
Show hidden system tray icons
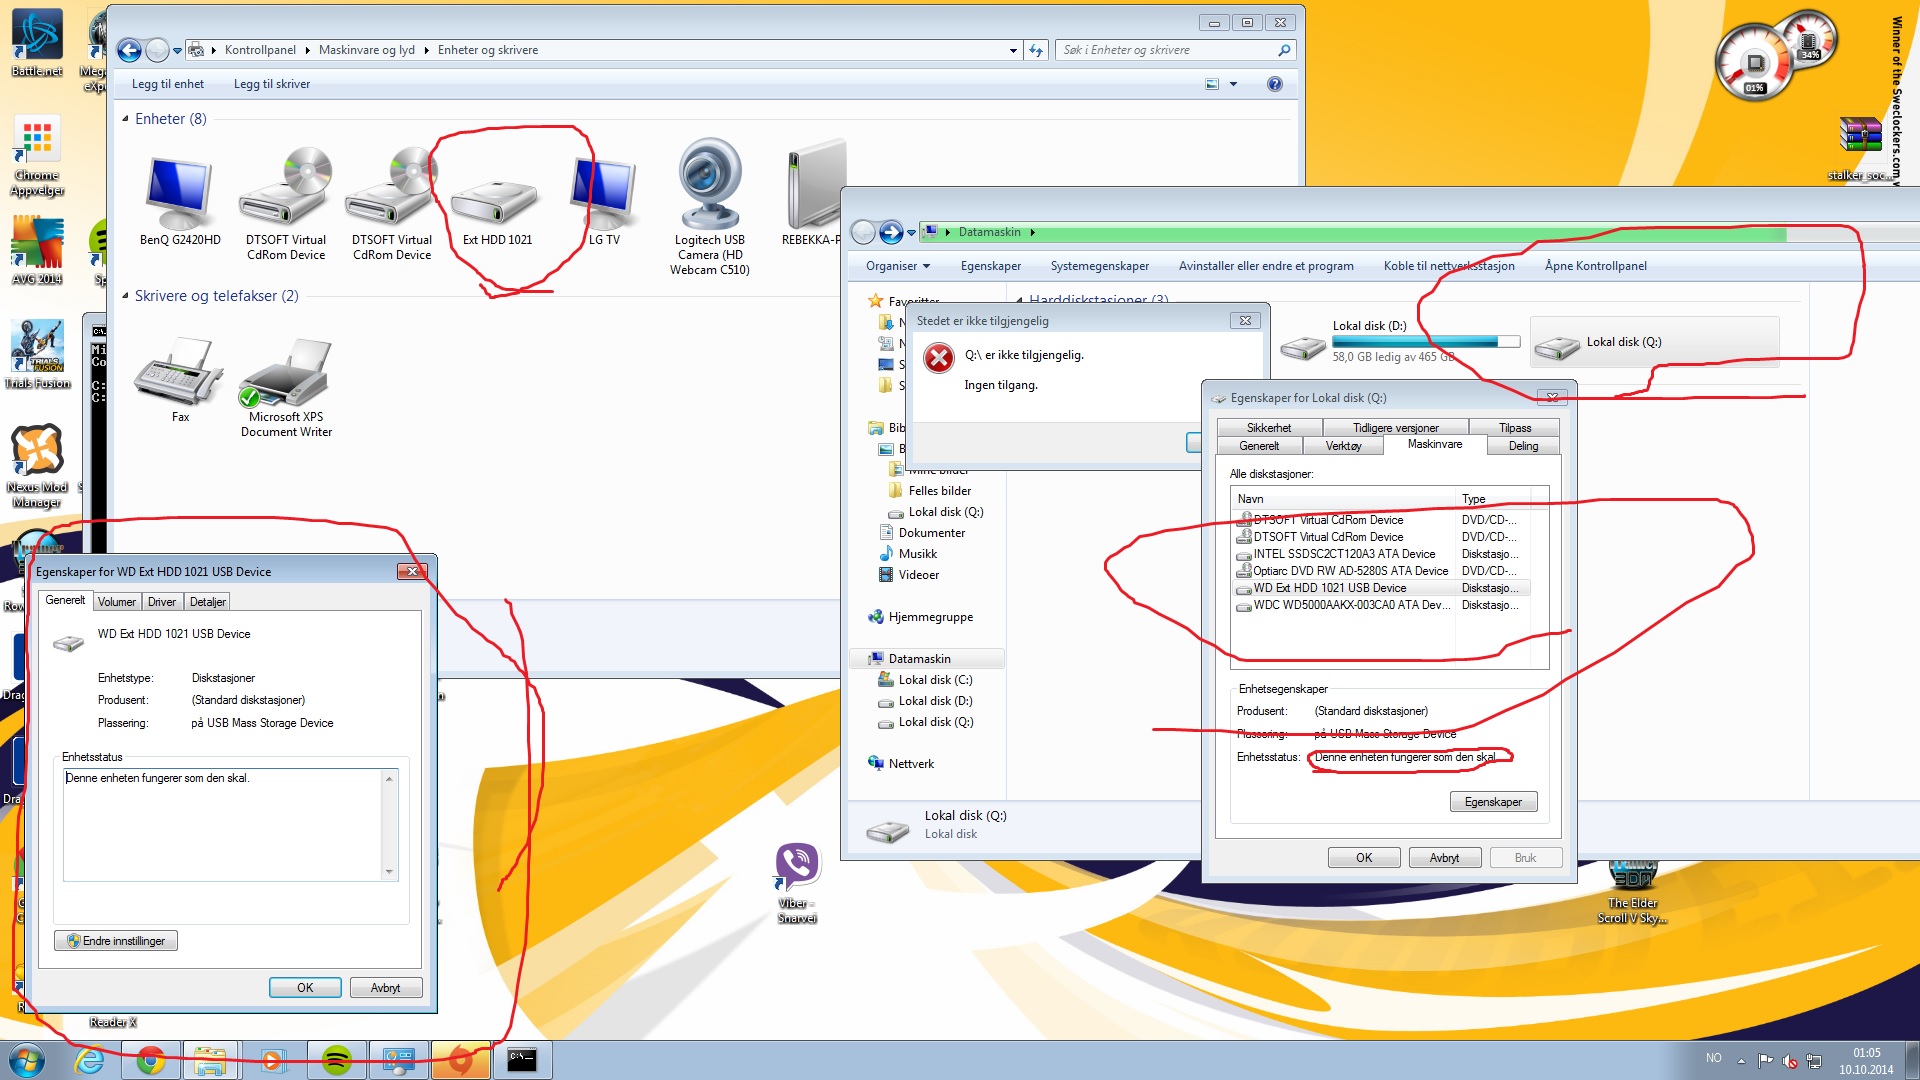(x=1741, y=1060)
